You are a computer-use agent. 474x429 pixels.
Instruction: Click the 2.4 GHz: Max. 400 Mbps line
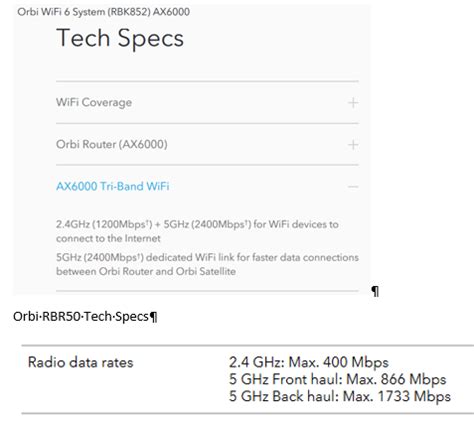[x=309, y=362]
